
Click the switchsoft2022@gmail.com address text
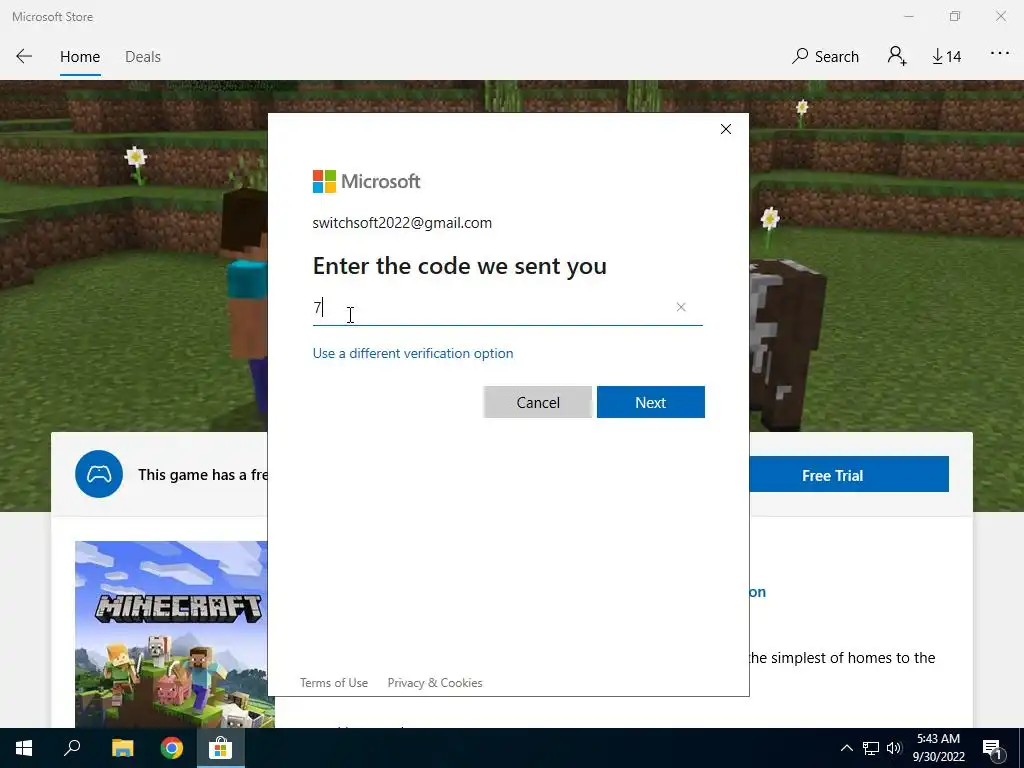[402, 223]
